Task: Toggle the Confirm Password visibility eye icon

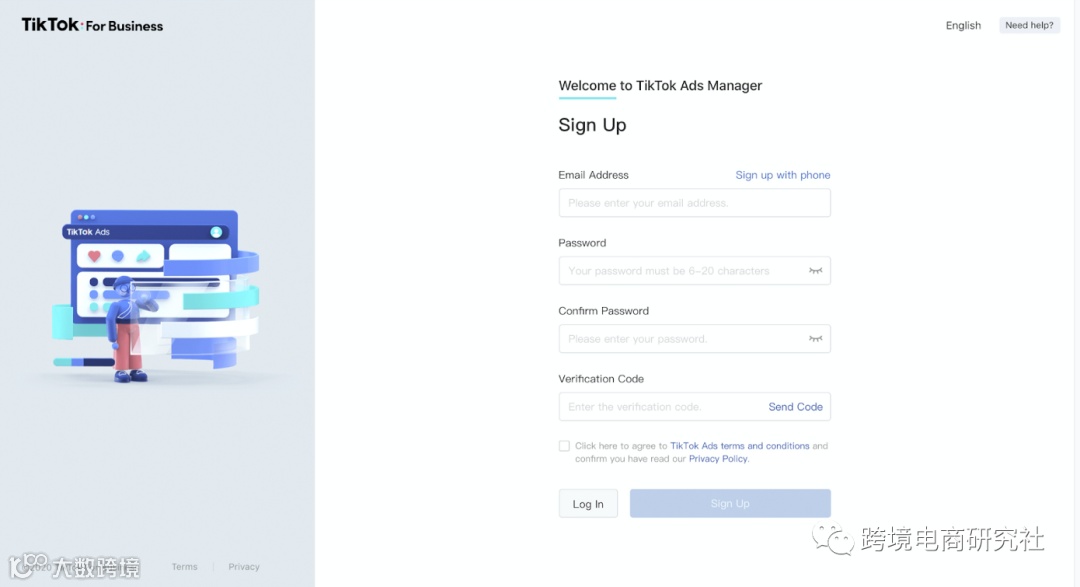Action: pyautogui.click(x=816, y=339)
